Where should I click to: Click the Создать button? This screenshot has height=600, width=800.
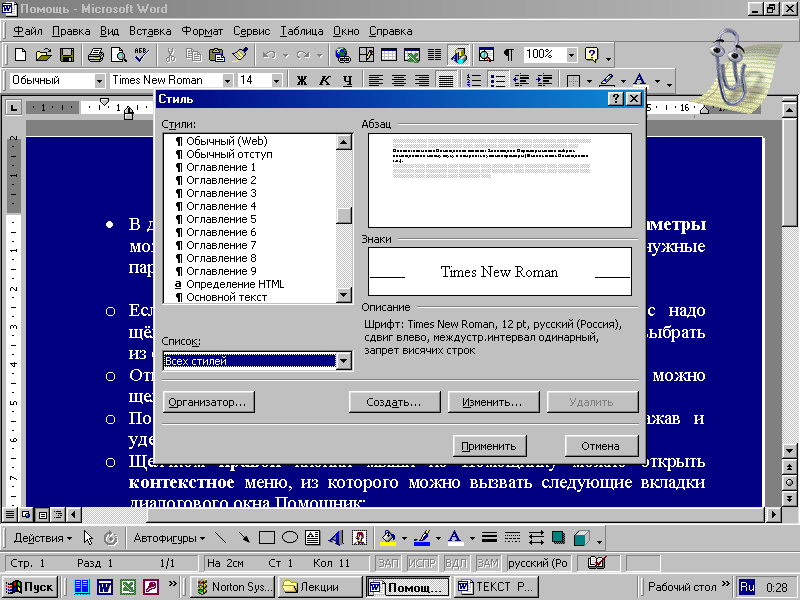394,402
